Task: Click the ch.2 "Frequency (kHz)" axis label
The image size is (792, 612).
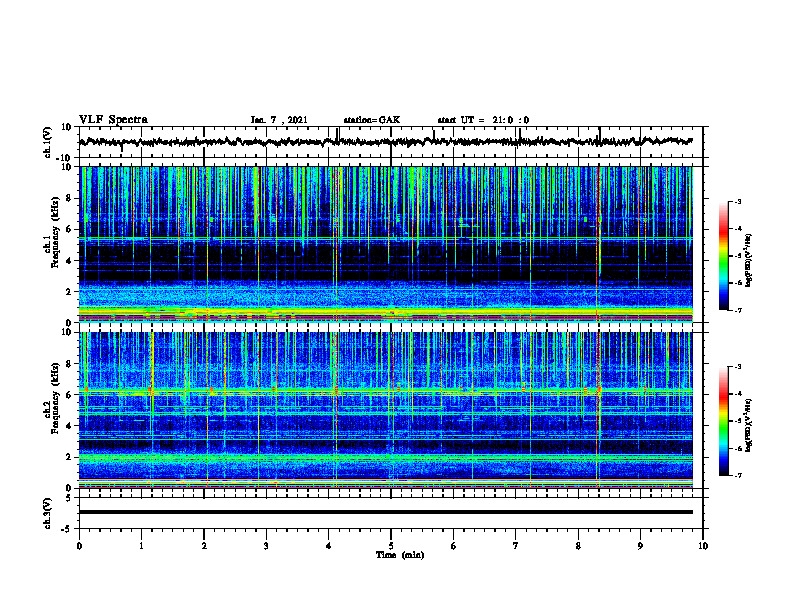Action: 56,398
